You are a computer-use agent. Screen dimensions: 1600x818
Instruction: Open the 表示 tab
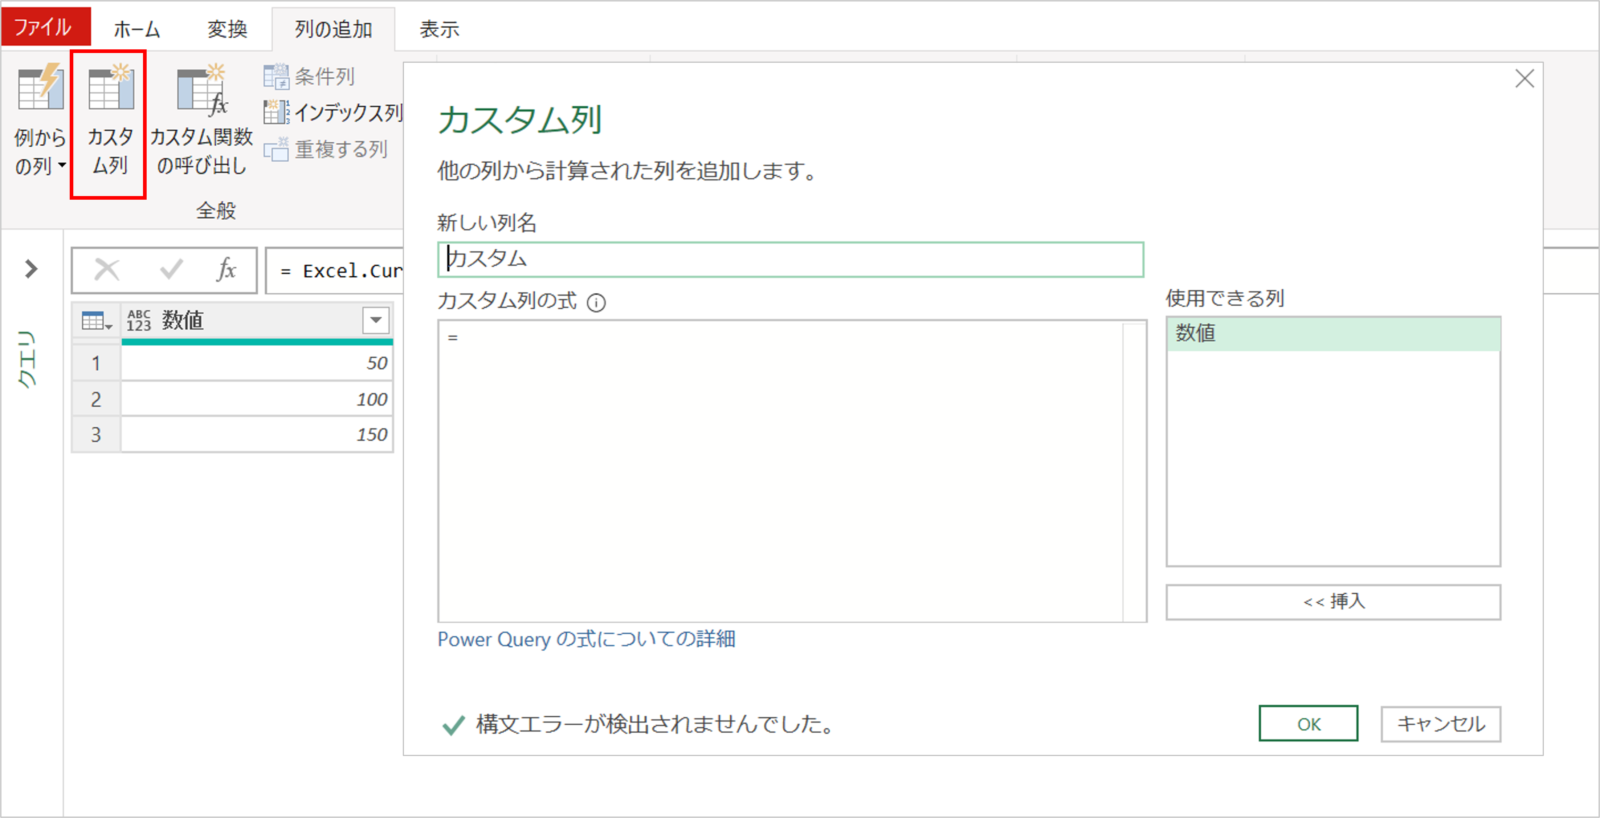click(439, 29)
